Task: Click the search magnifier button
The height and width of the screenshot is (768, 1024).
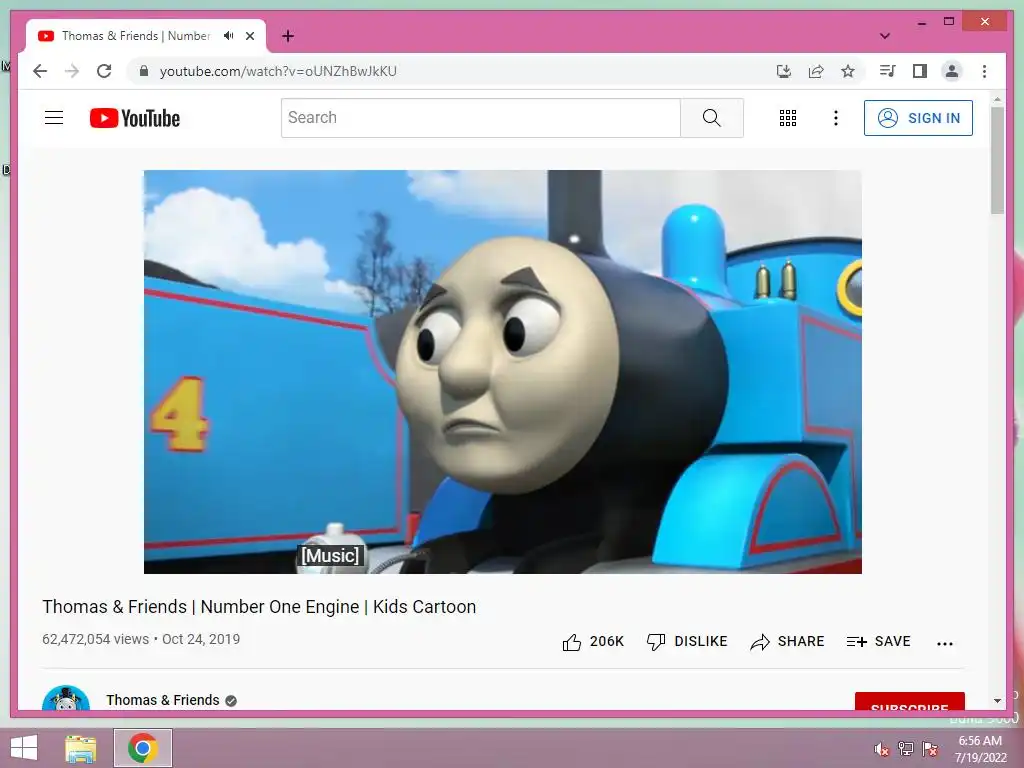Action: pyautogui.click(x=712, y=118)
